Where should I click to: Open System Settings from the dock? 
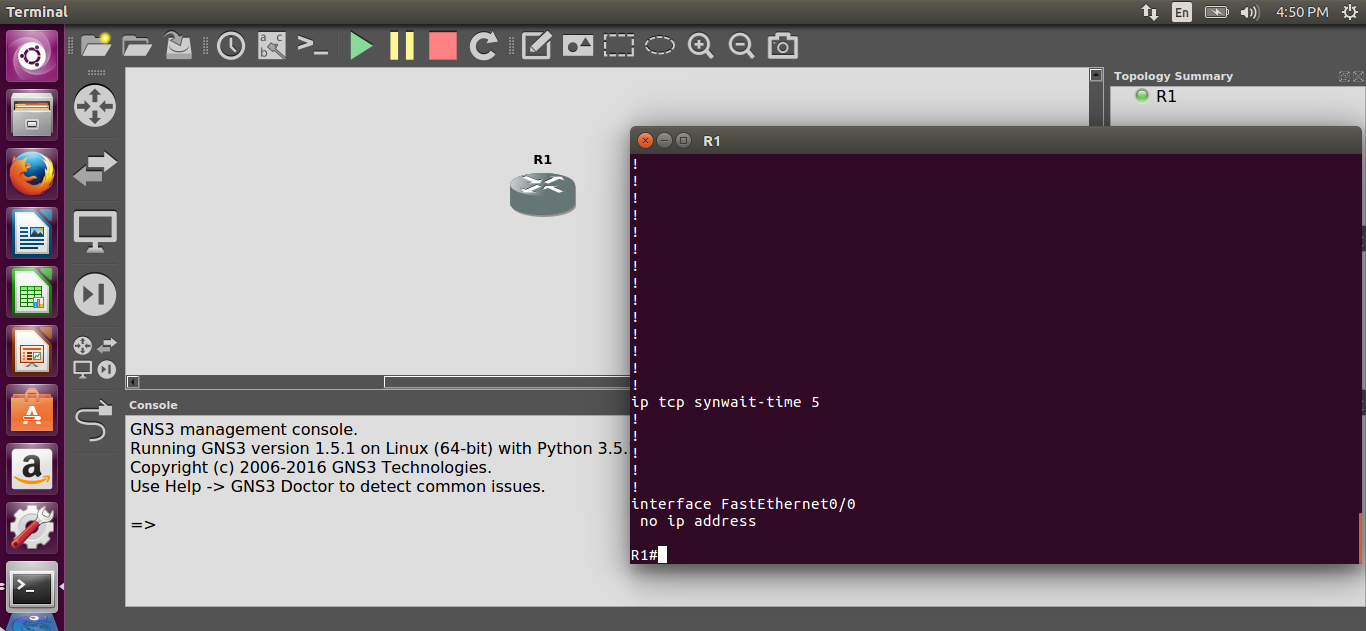pos(33,528)
